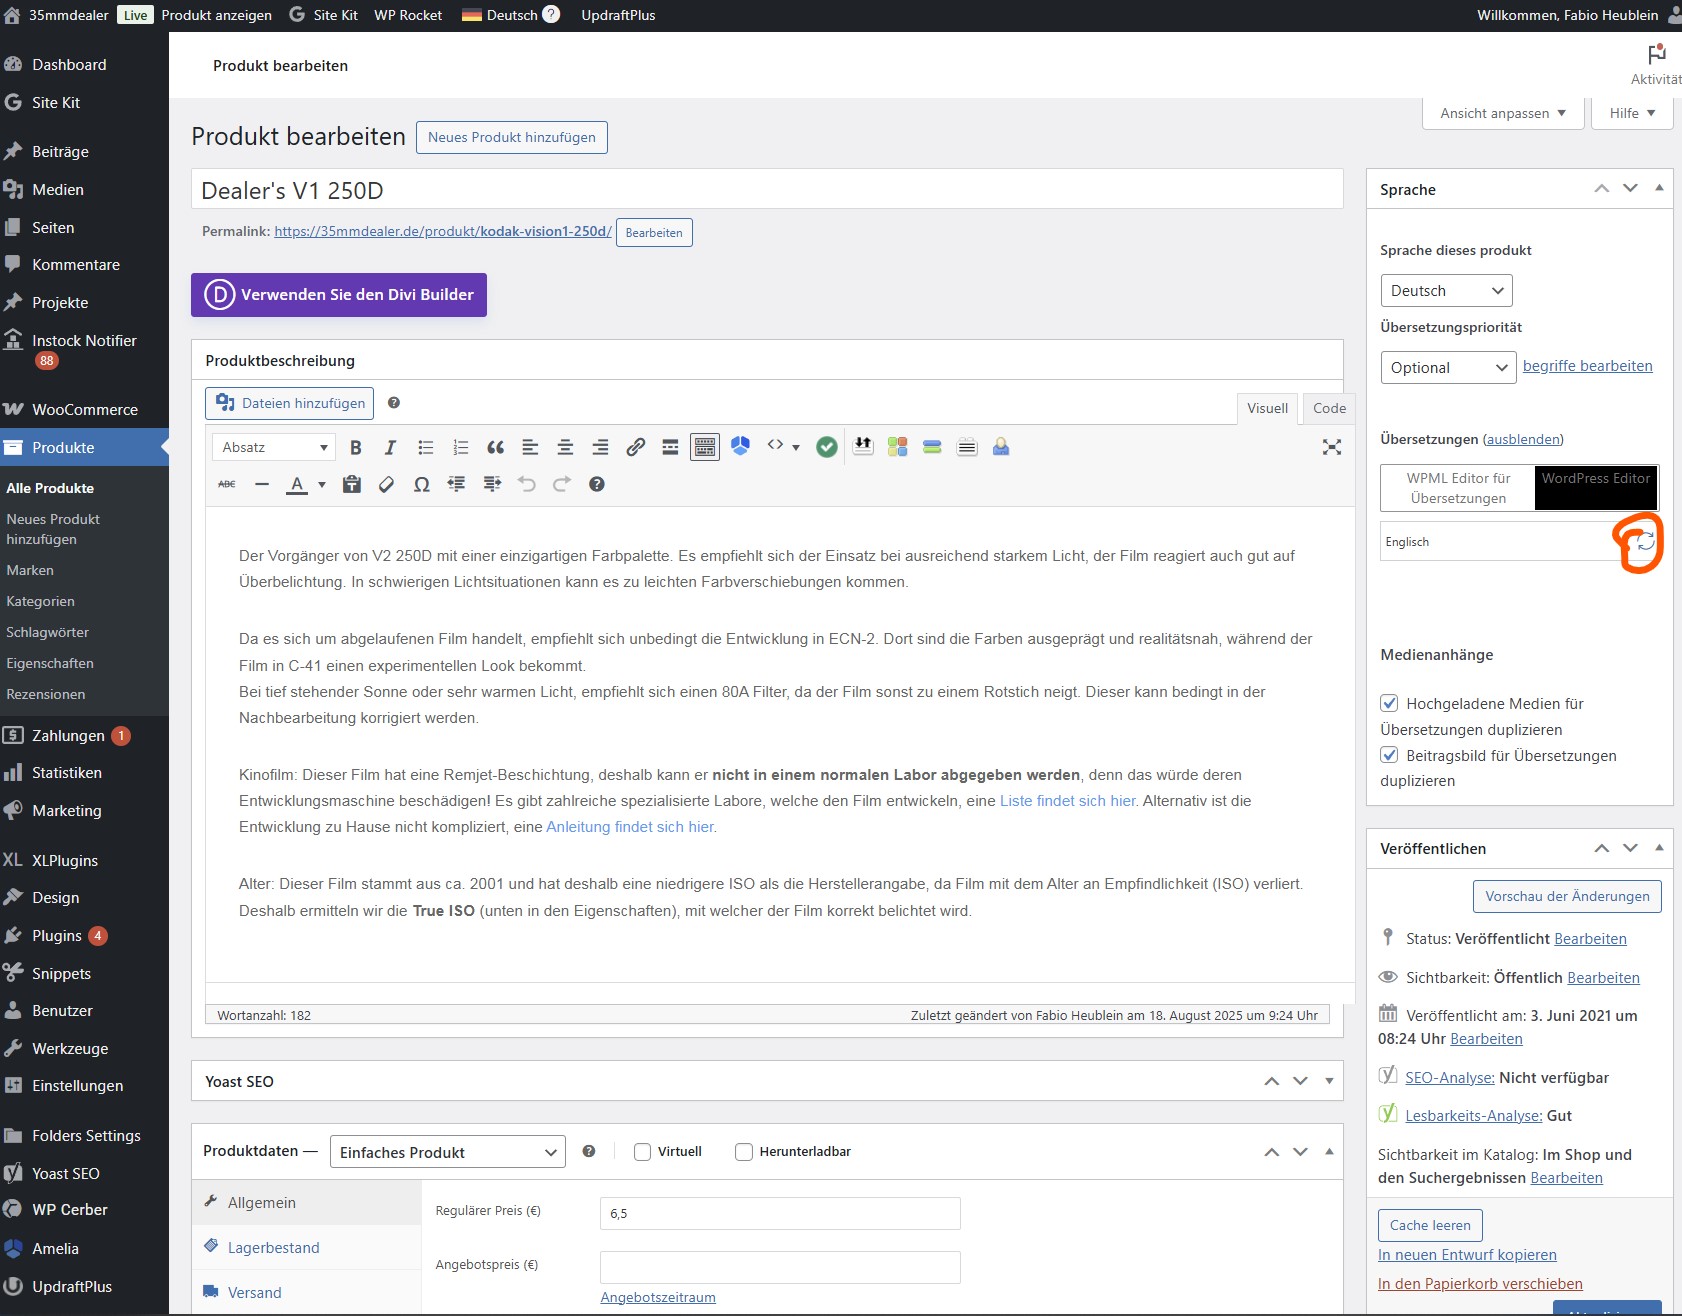Toggle bold formatting in editor toolbar
This screenshot has width=1682, height=1316.
click(355, 447)
